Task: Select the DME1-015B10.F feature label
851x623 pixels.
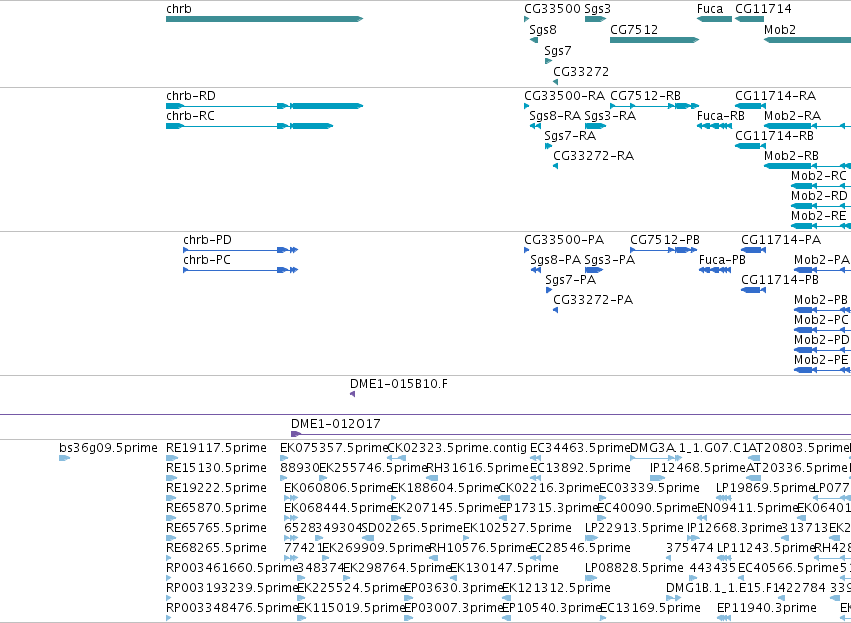Action: pos(399,384)
